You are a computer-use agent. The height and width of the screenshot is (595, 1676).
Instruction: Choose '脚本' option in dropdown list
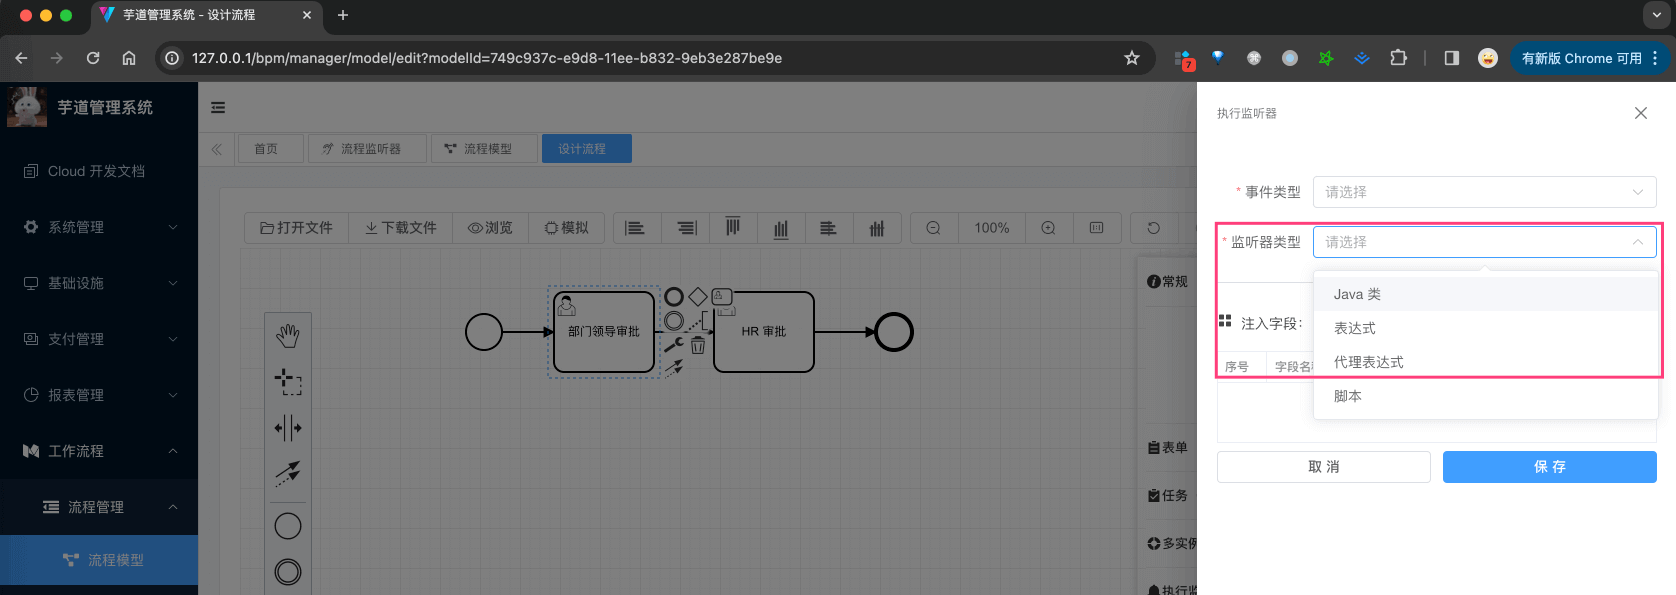[1348, 396]
